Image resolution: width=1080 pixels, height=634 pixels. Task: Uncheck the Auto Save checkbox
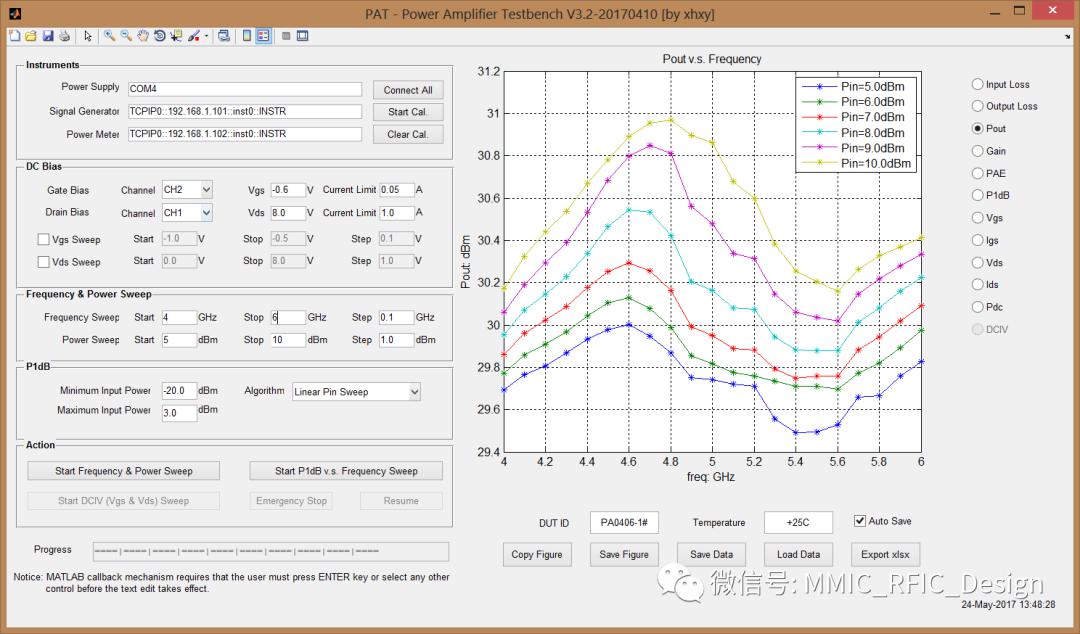(859, 521)
